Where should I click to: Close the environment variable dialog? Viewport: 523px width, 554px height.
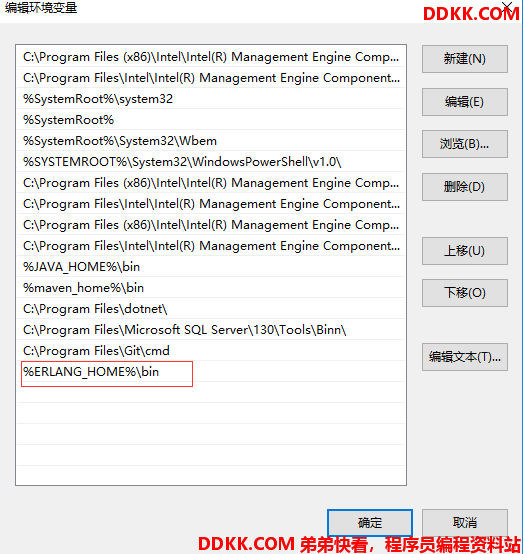point(507,6)
